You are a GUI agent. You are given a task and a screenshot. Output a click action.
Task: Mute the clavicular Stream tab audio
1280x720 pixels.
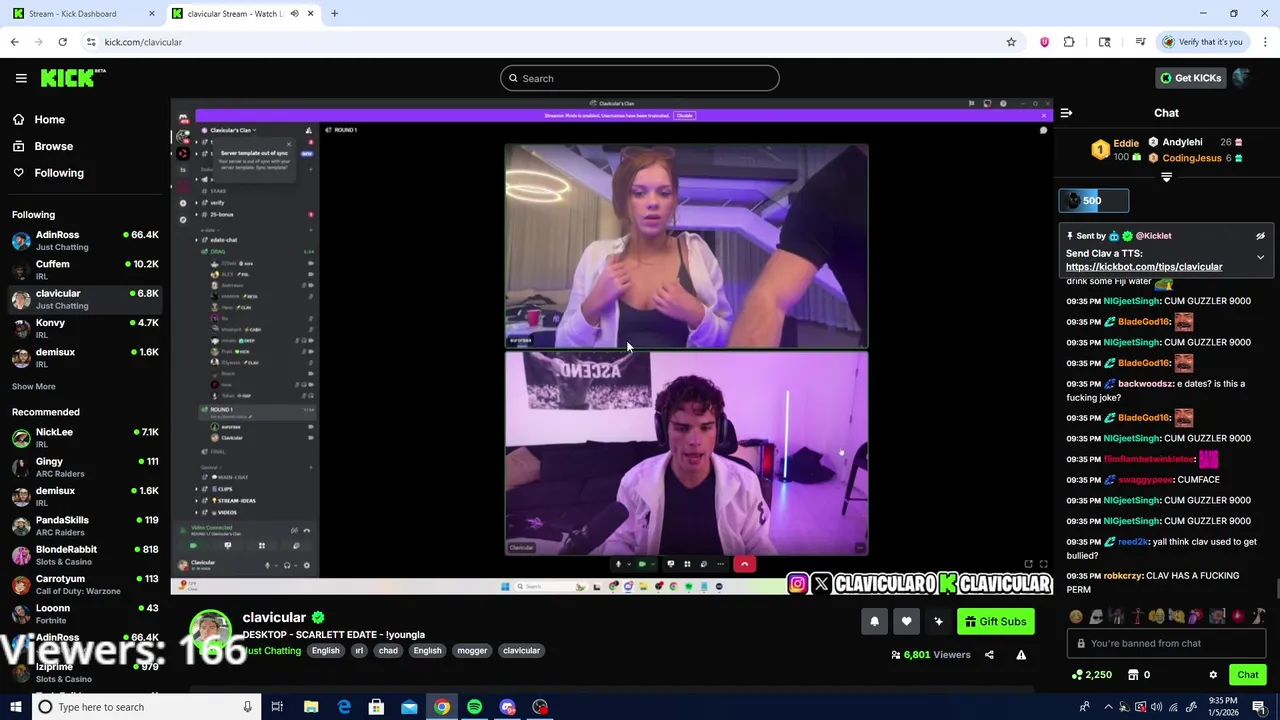point(294,14)
